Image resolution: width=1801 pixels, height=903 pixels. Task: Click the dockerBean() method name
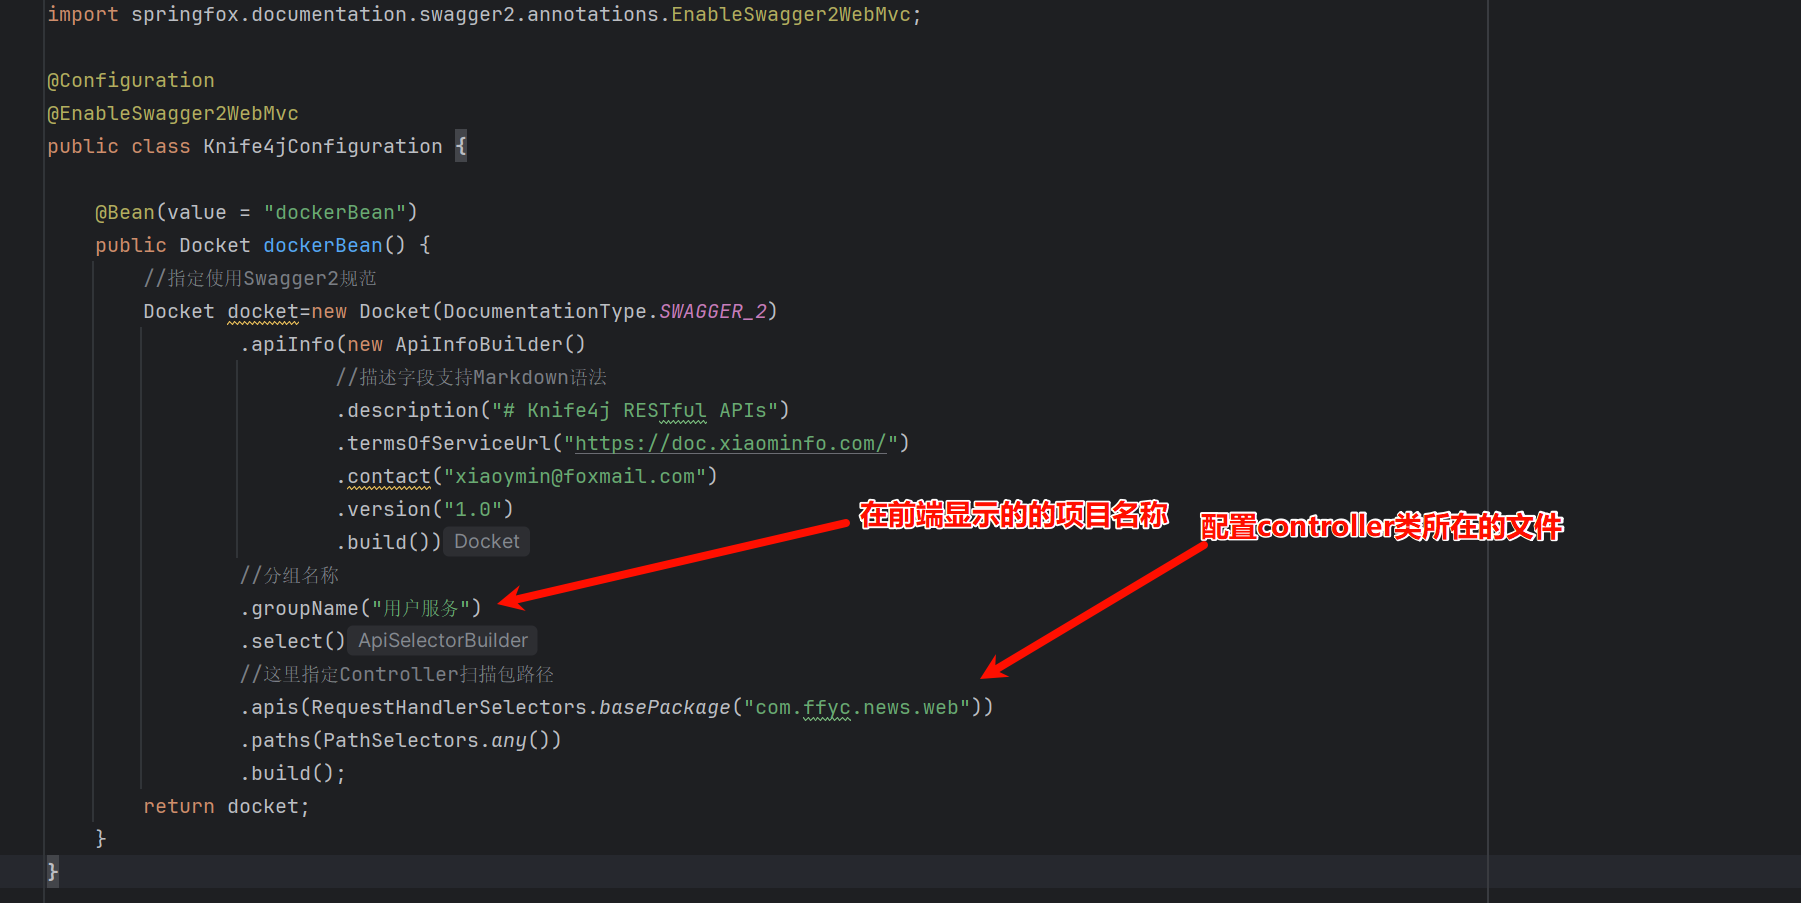[323, 245]
